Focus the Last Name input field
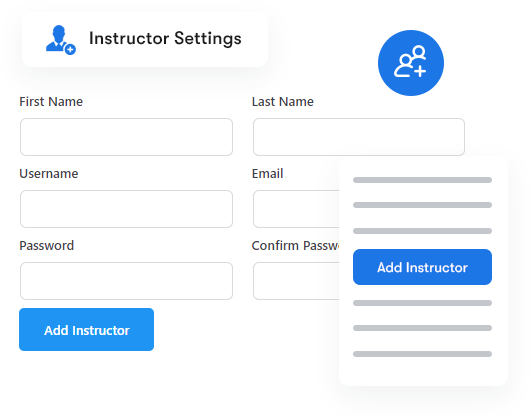 point(359,137)
